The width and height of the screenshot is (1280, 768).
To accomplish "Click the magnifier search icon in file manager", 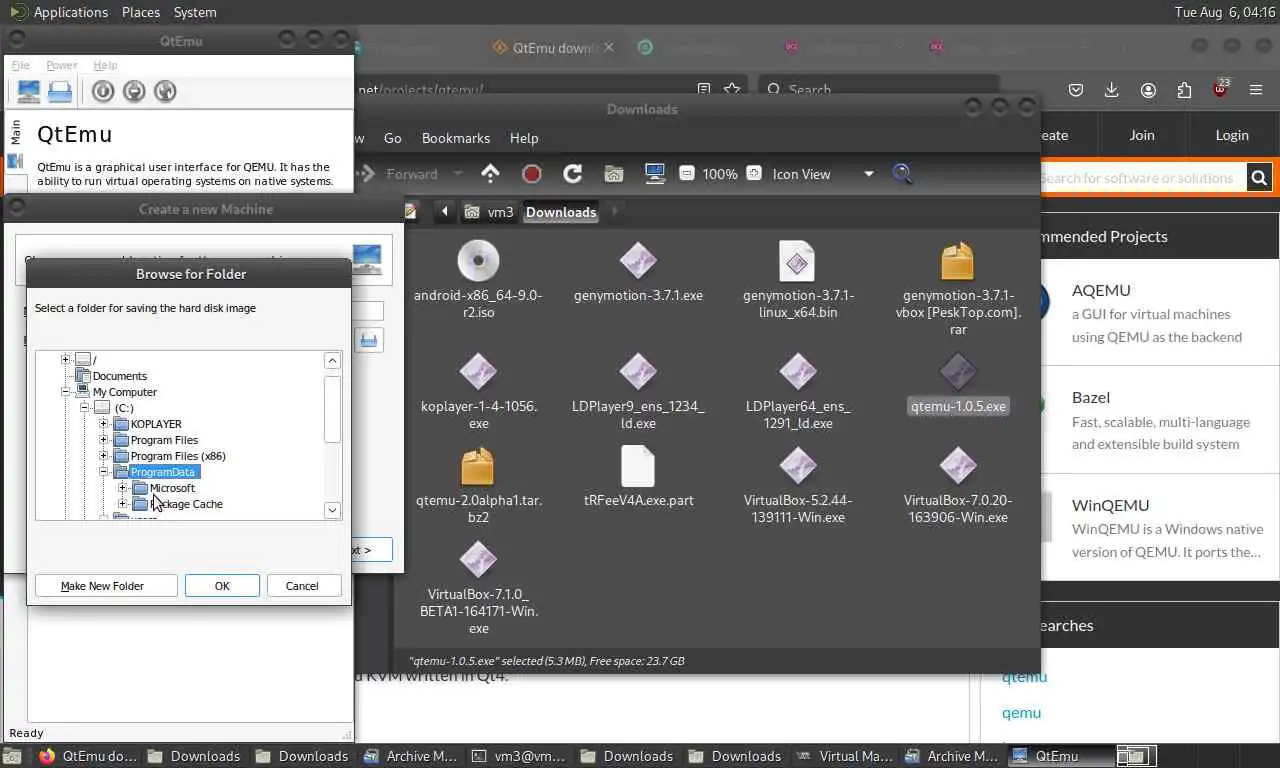I will click(x=902, y=174).
